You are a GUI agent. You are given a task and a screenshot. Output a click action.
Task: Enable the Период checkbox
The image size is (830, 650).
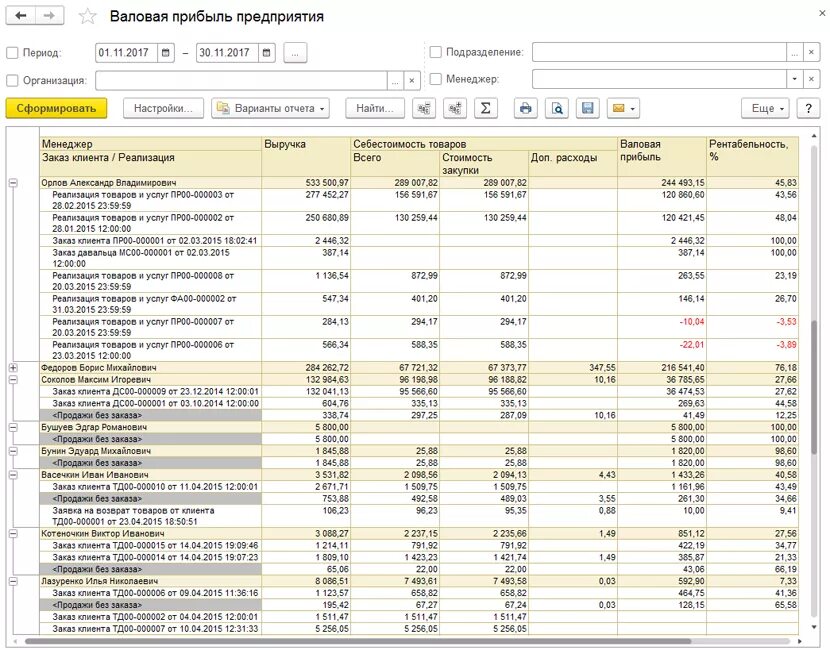(12, 53)
